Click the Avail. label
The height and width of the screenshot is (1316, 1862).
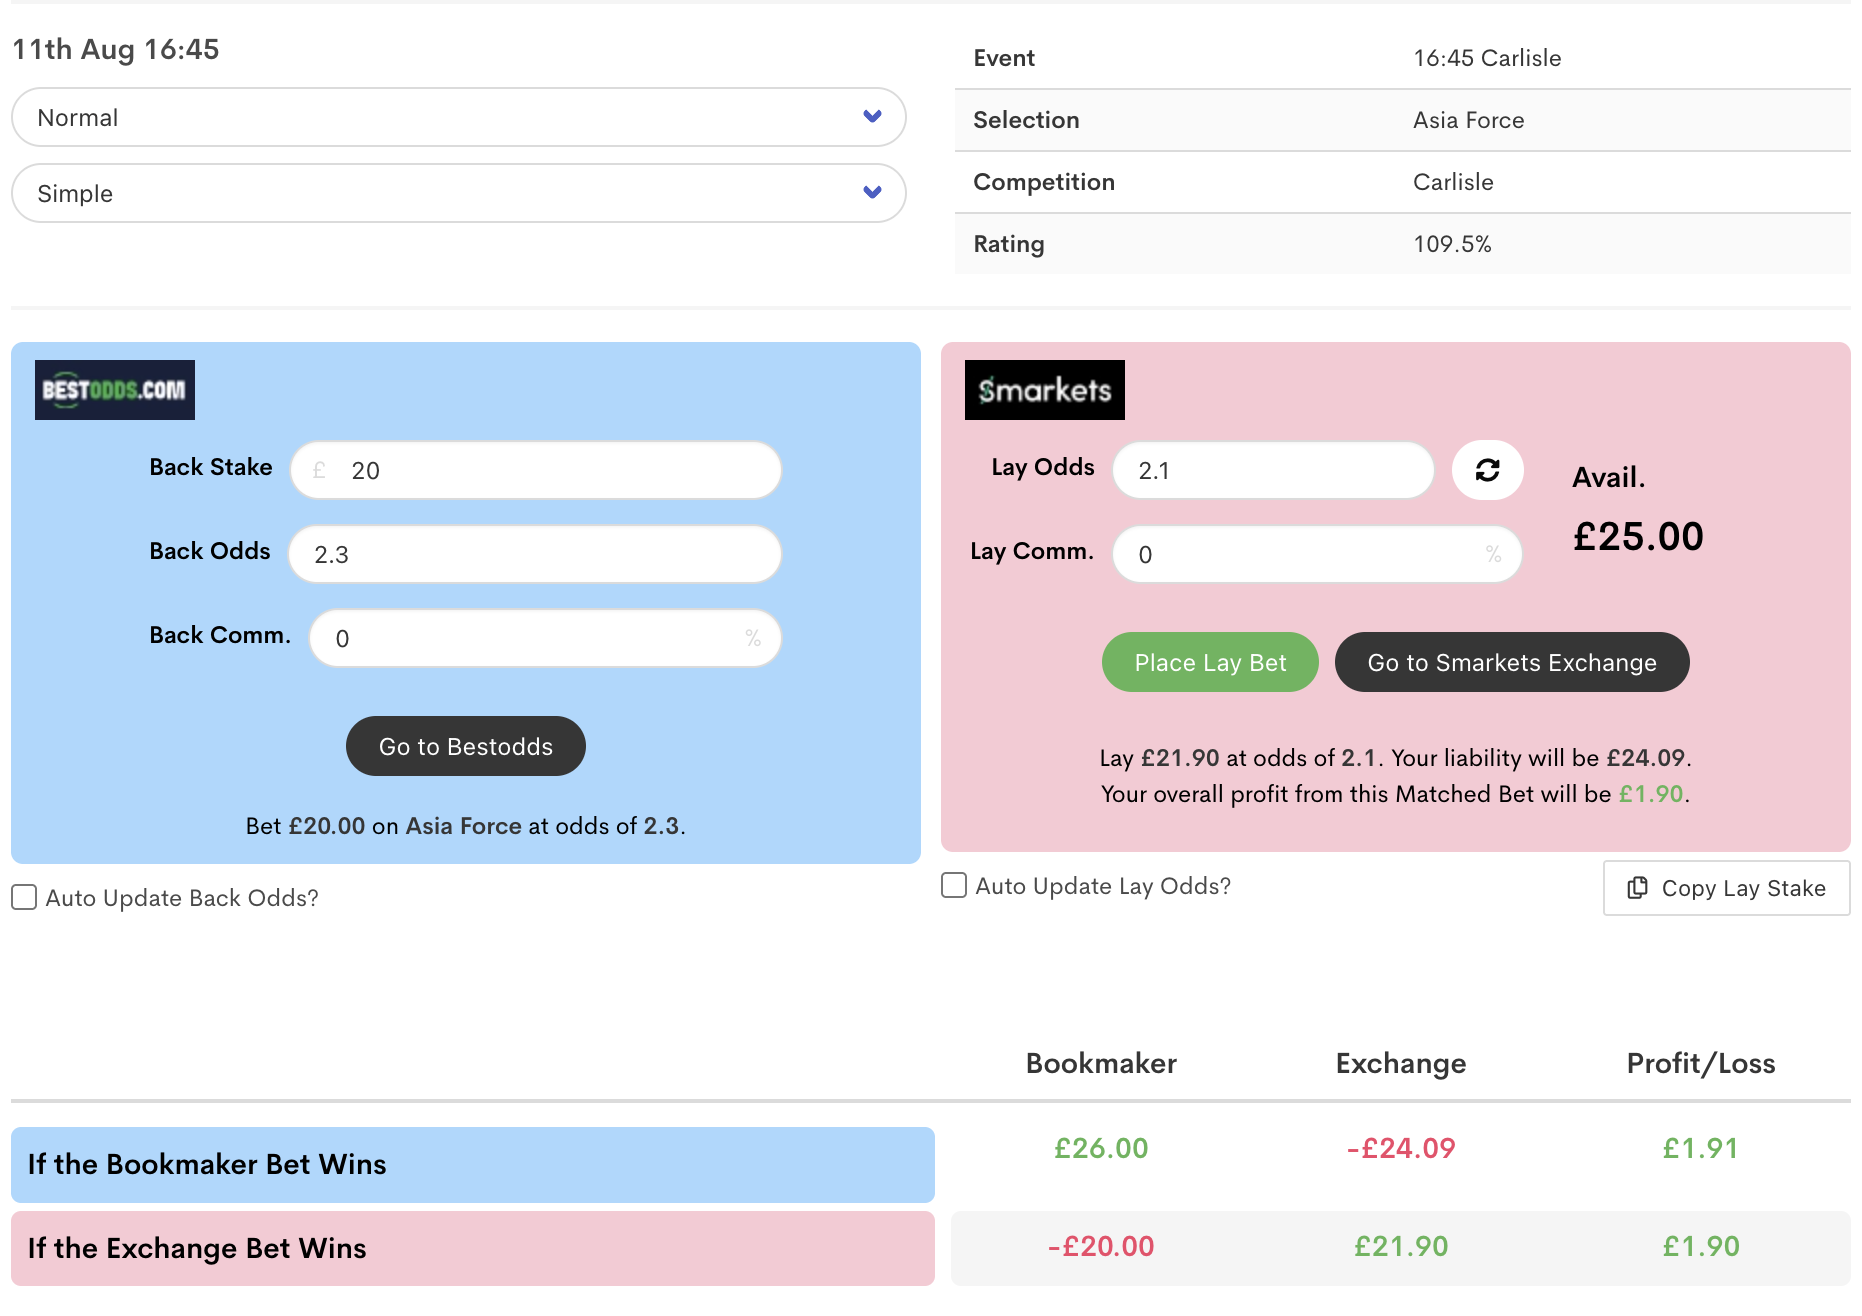click(1608, 477)
